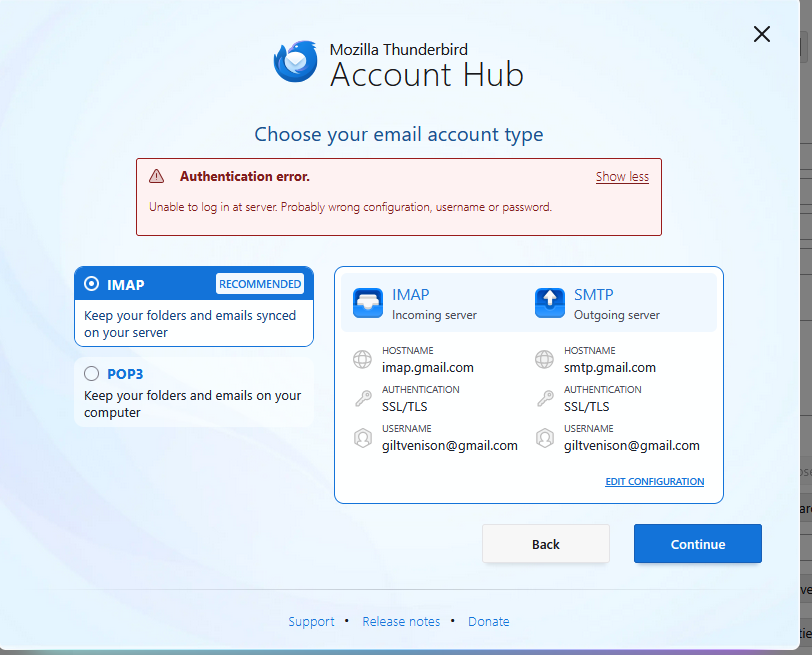Collapse error details with Show less
Image resolution: width=812 pixels, height=655 pixels.
(622, 177)
